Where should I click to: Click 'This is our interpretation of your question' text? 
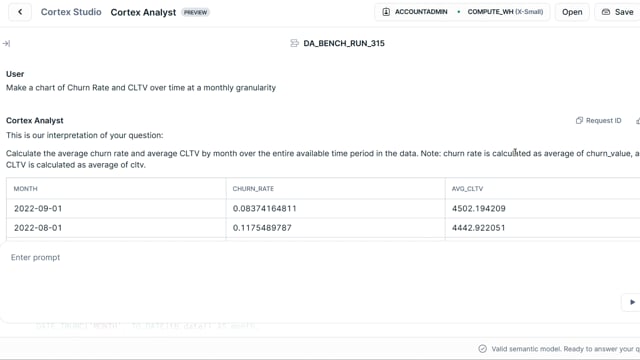click(84, 135)
